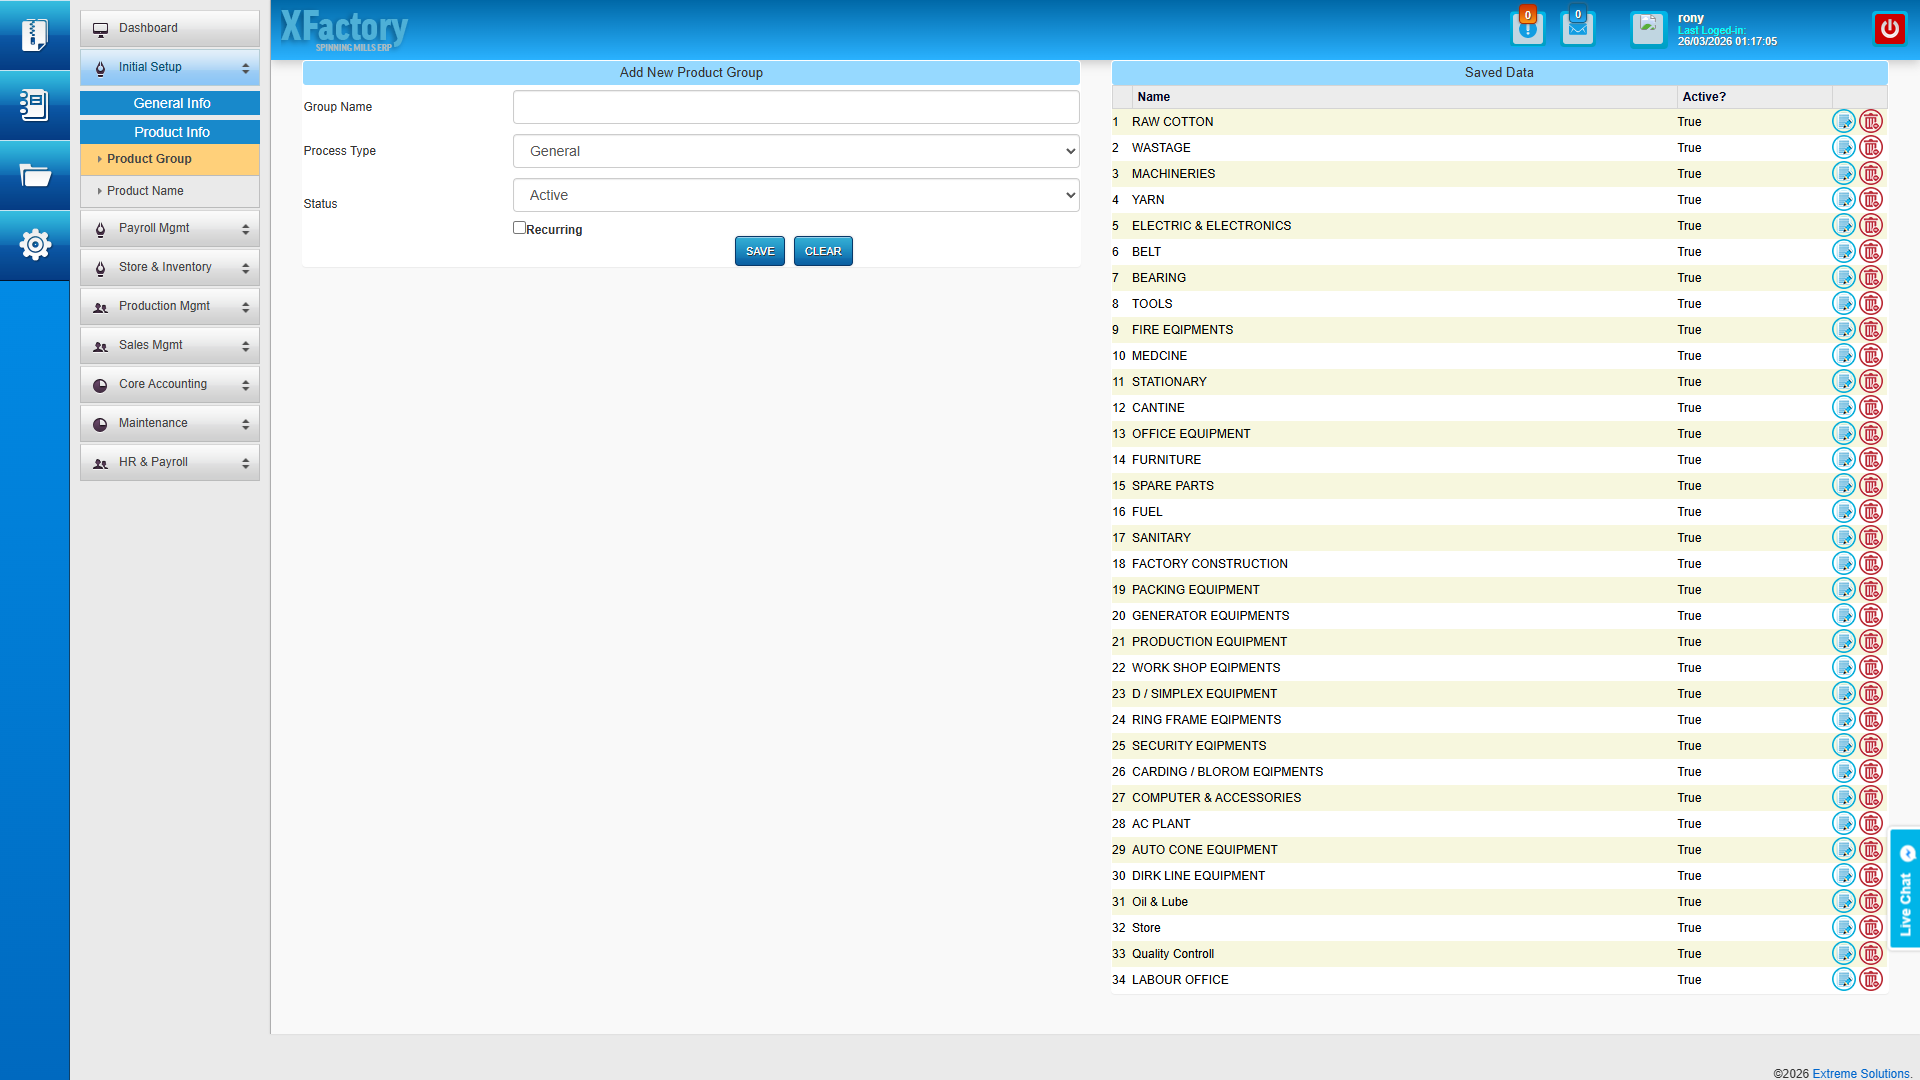Screen dimensions: 1920x1080
Task: Click the red power logout icon
Action: [x=1889, y=29]
